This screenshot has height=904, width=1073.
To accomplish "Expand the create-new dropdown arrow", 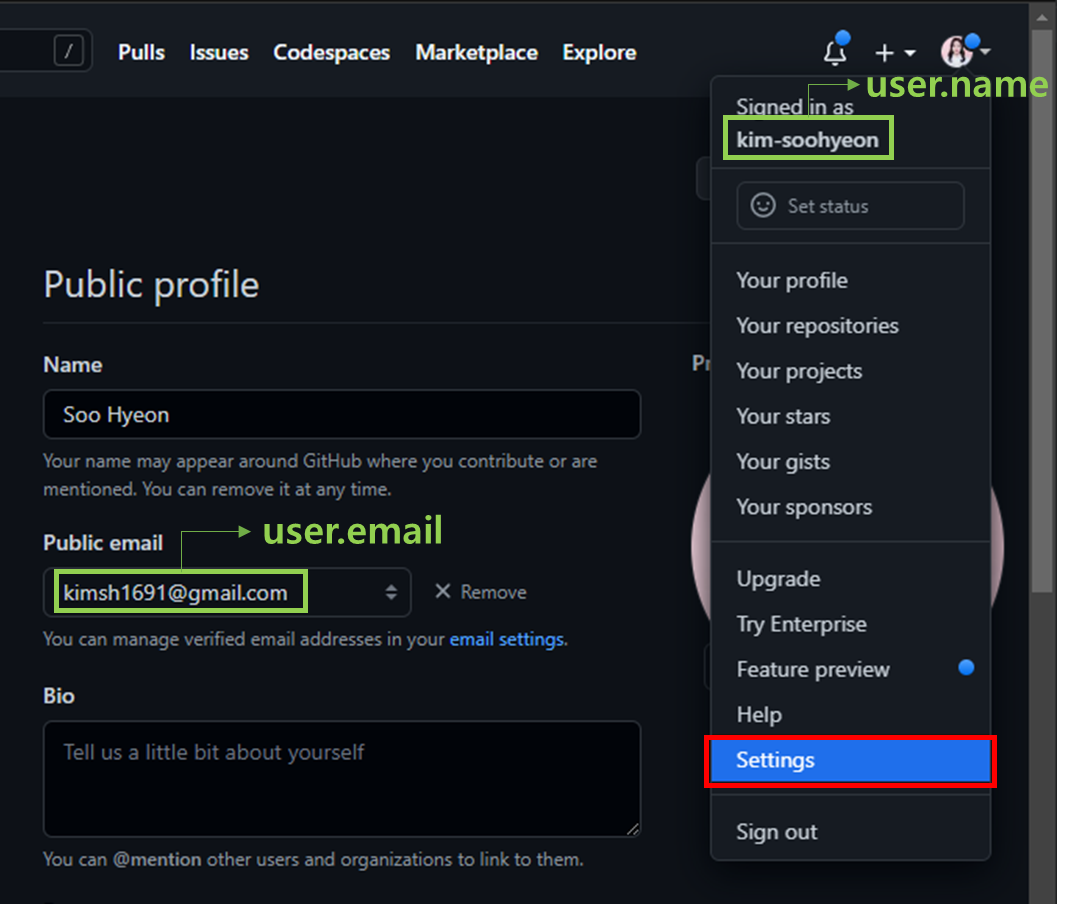I will [x=910, y=53].
